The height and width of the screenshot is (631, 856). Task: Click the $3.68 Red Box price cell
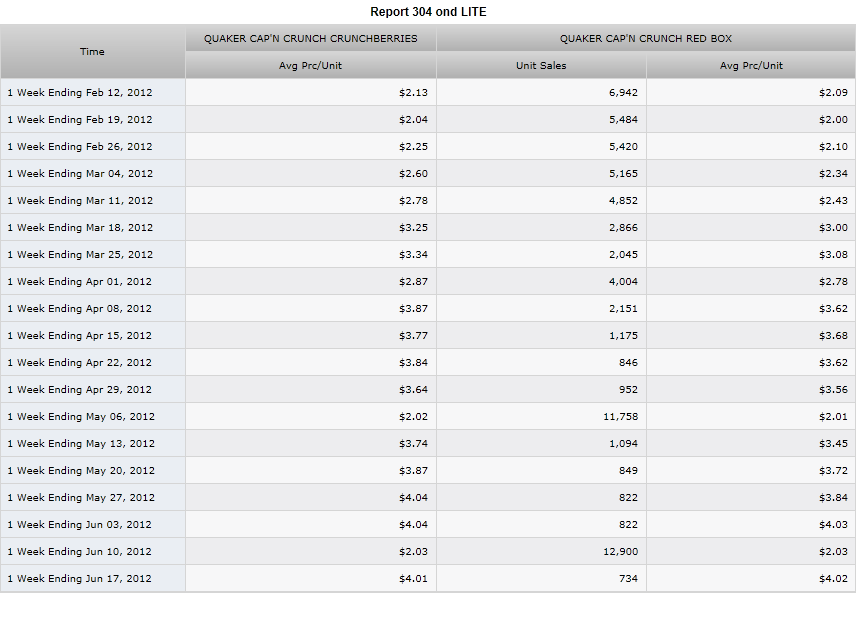pos(751,336)
